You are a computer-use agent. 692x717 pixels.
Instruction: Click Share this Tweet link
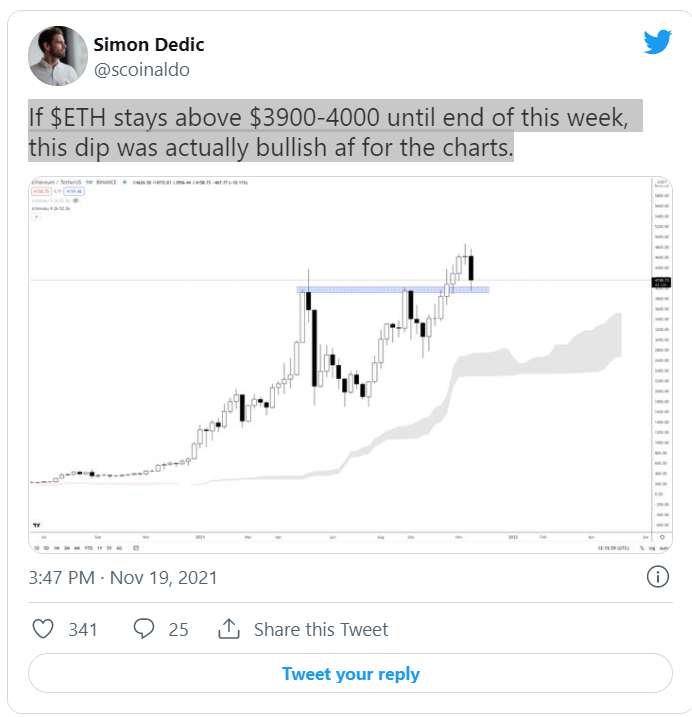tap(321, 629)
